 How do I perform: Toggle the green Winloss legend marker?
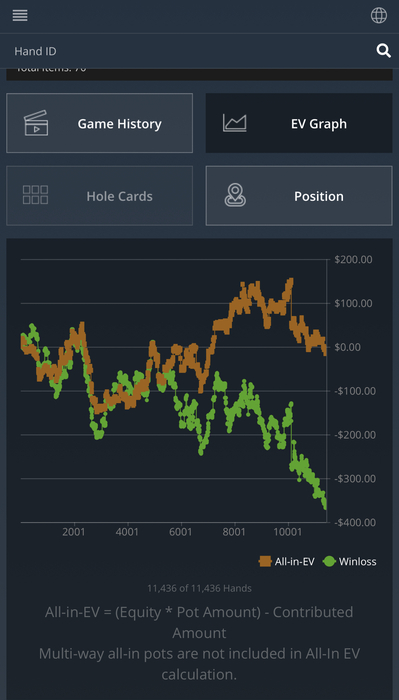329,561
